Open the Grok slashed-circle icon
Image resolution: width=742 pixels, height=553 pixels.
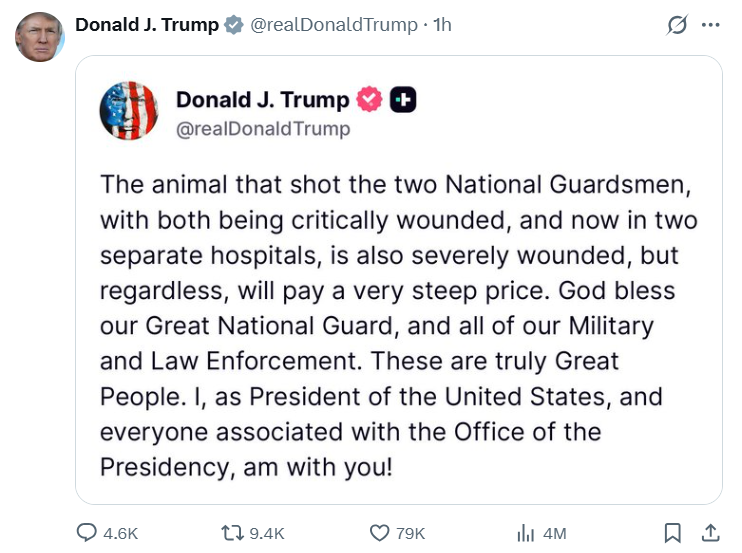point(677,25)
